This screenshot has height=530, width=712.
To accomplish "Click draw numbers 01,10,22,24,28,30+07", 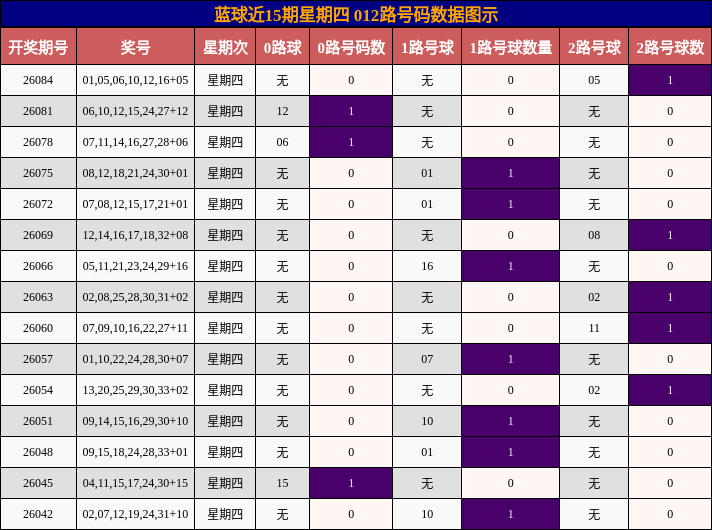I will (135, 359).
